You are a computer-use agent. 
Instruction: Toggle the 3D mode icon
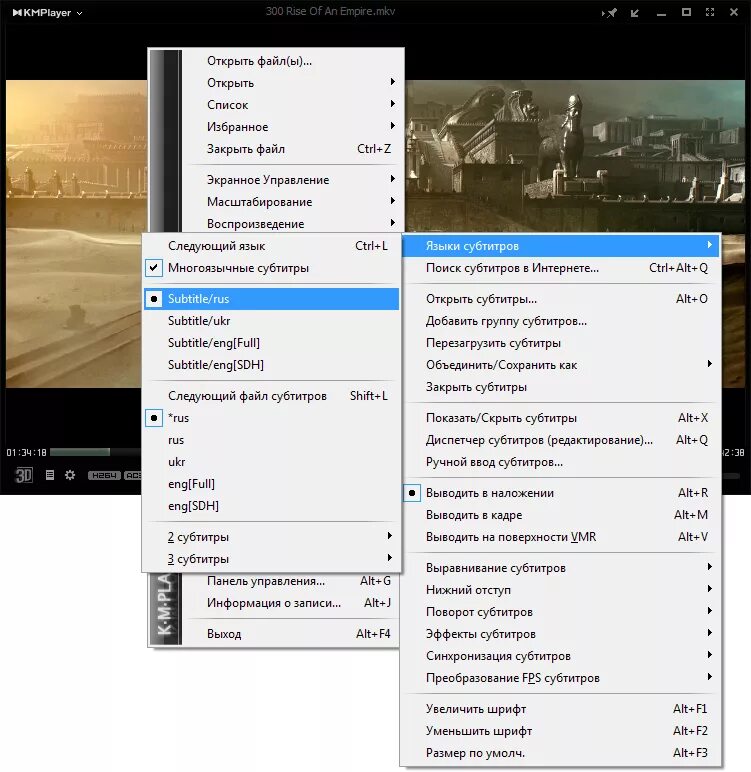(24, 475)
